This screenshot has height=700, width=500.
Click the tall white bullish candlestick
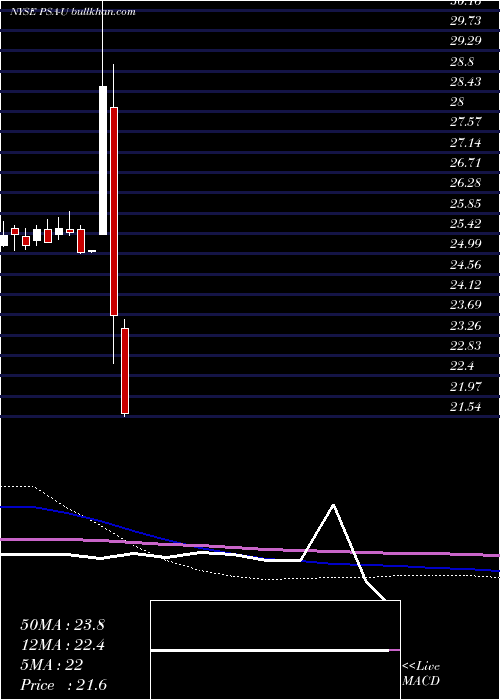pyautogui.click(x=103, y=160)
